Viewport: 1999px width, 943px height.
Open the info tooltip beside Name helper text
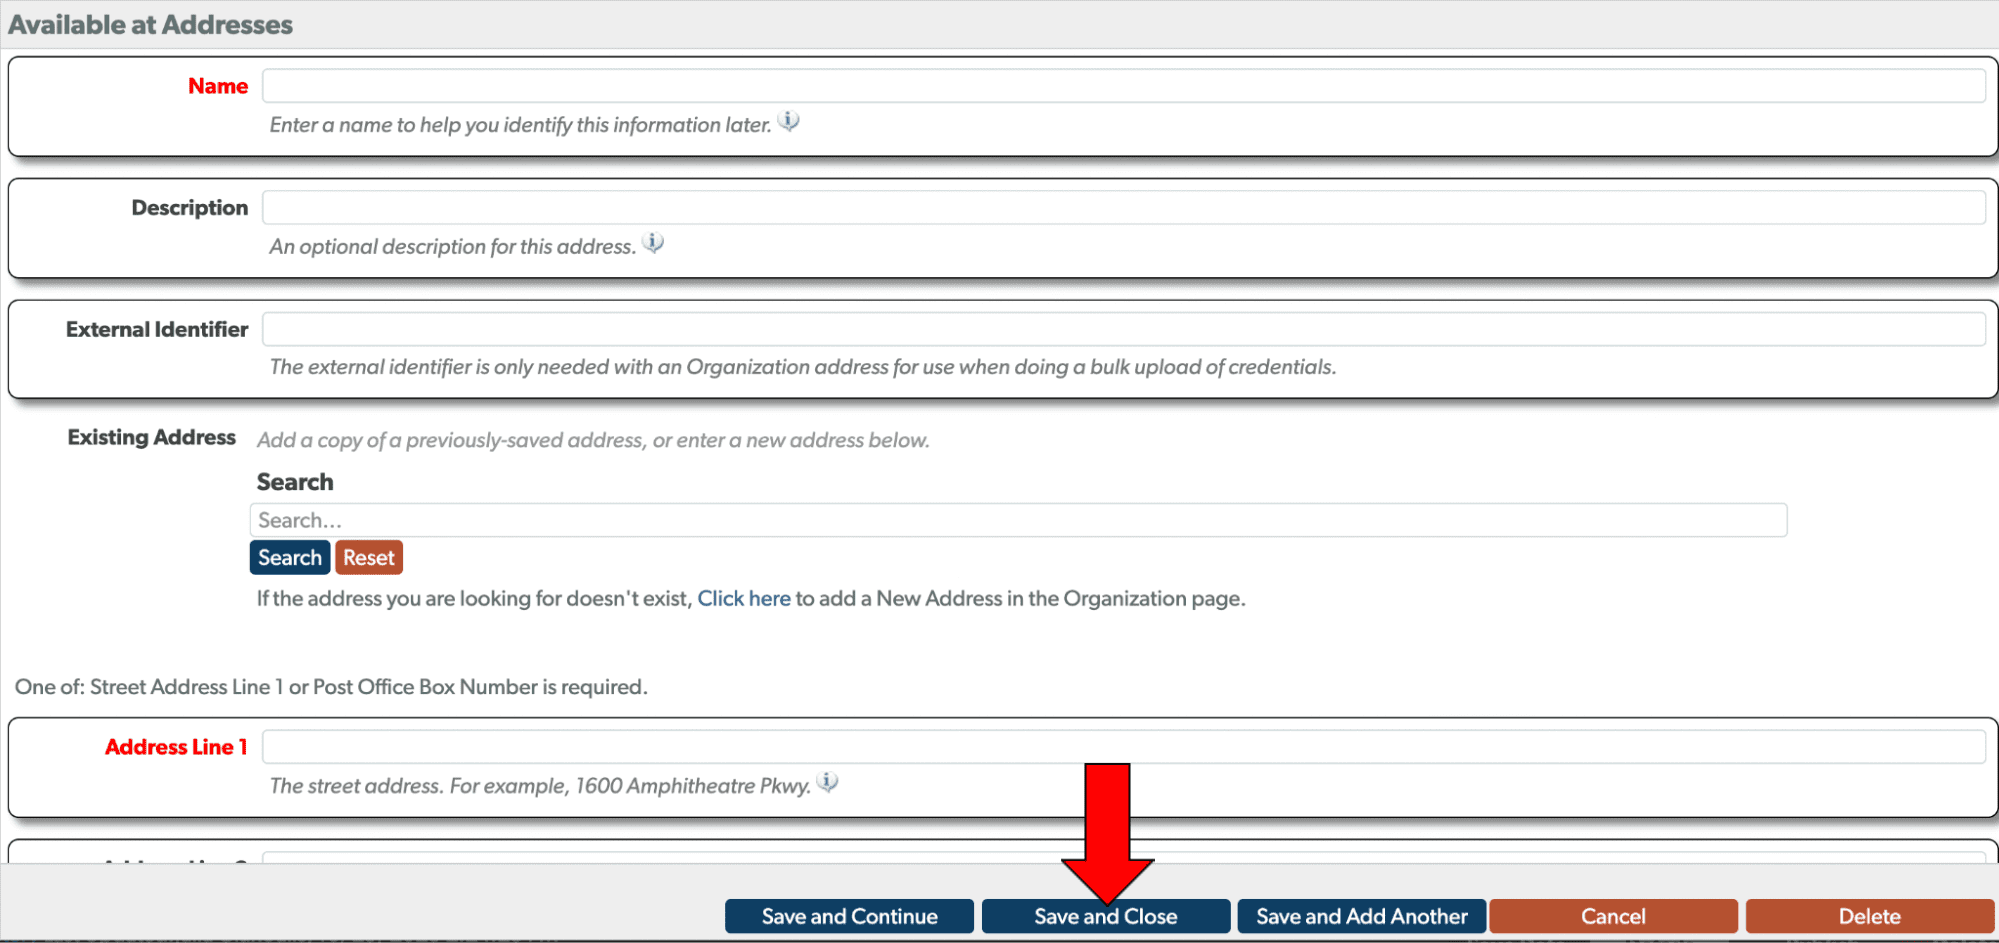[789, 121]
